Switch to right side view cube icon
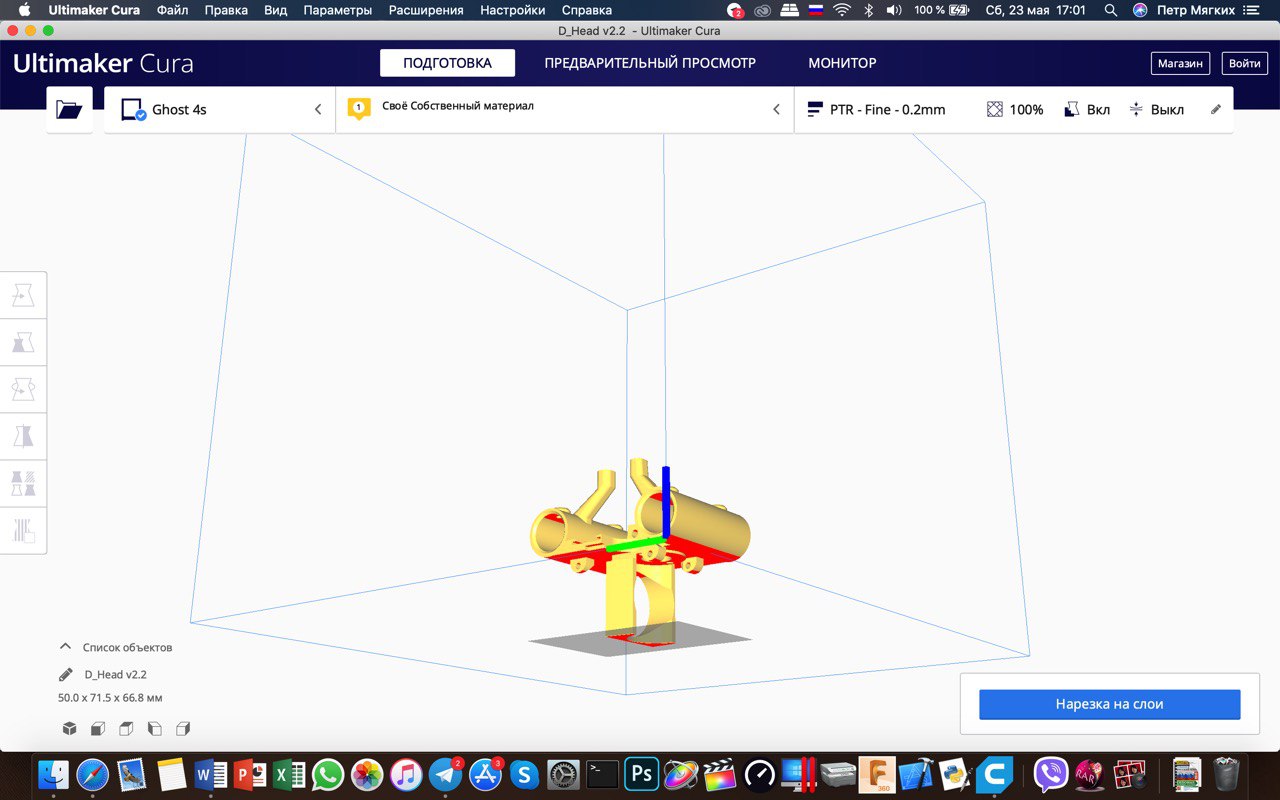The width and height of the screenshot is (1280, 800). 183,729
